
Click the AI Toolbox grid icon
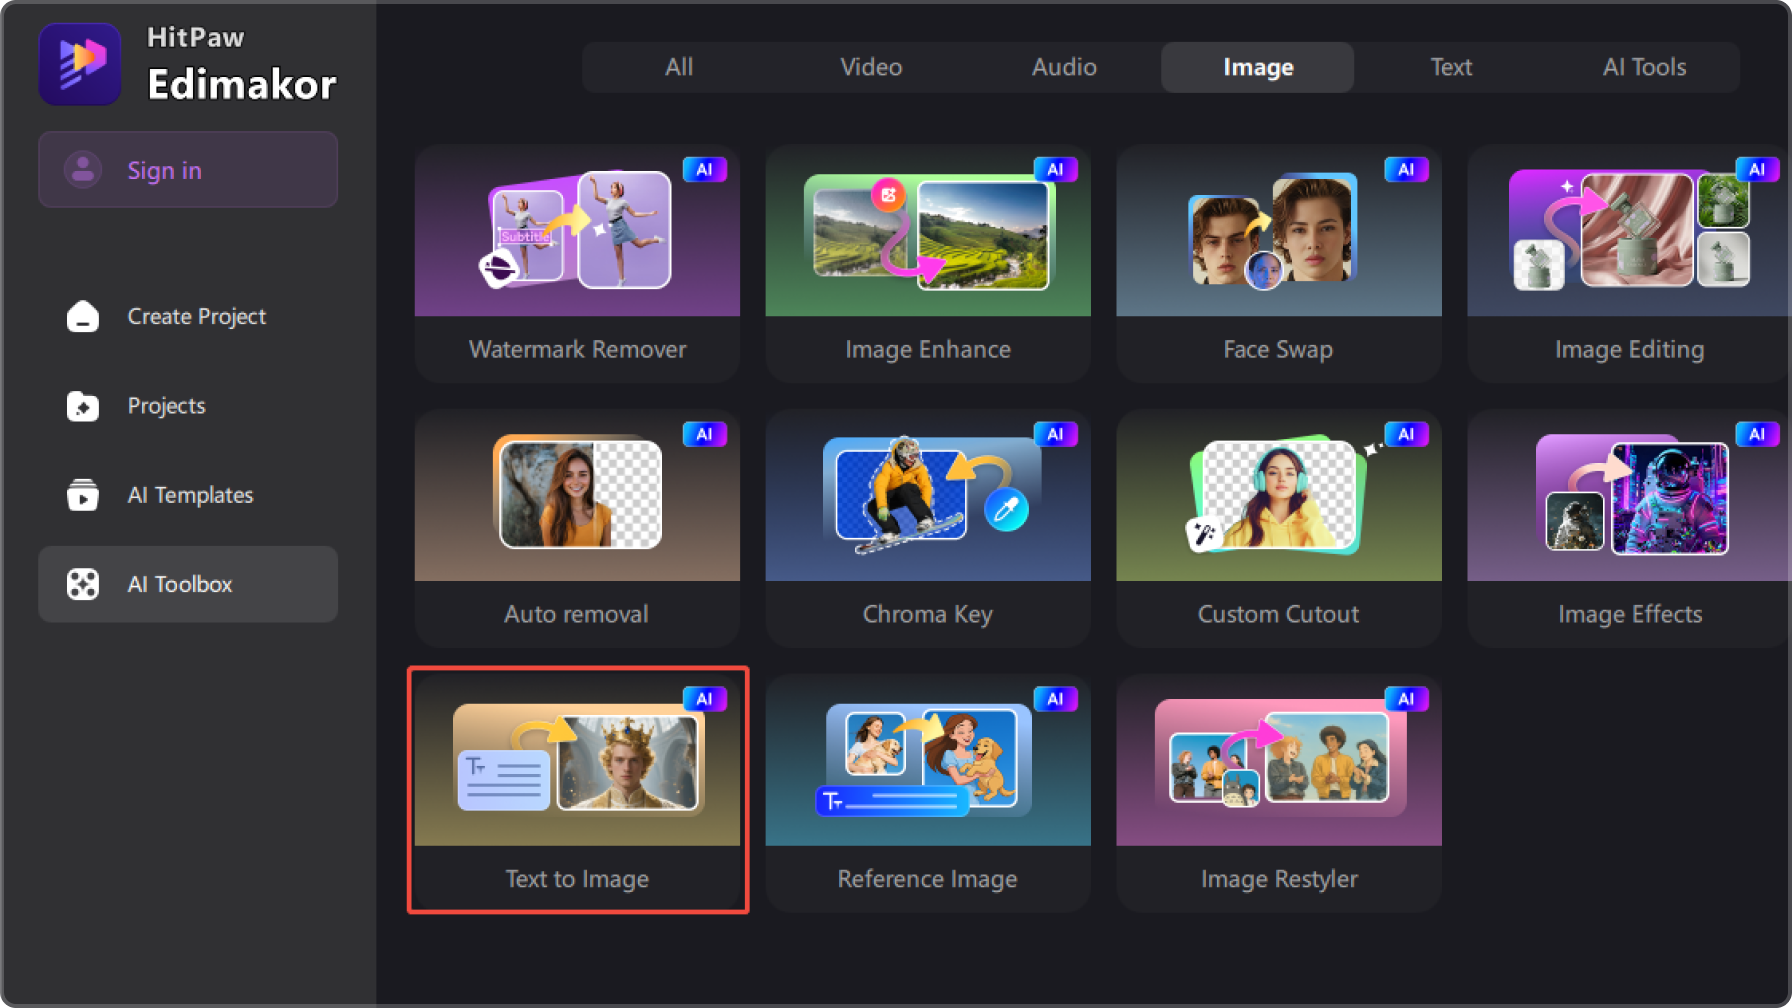[83, 584]
